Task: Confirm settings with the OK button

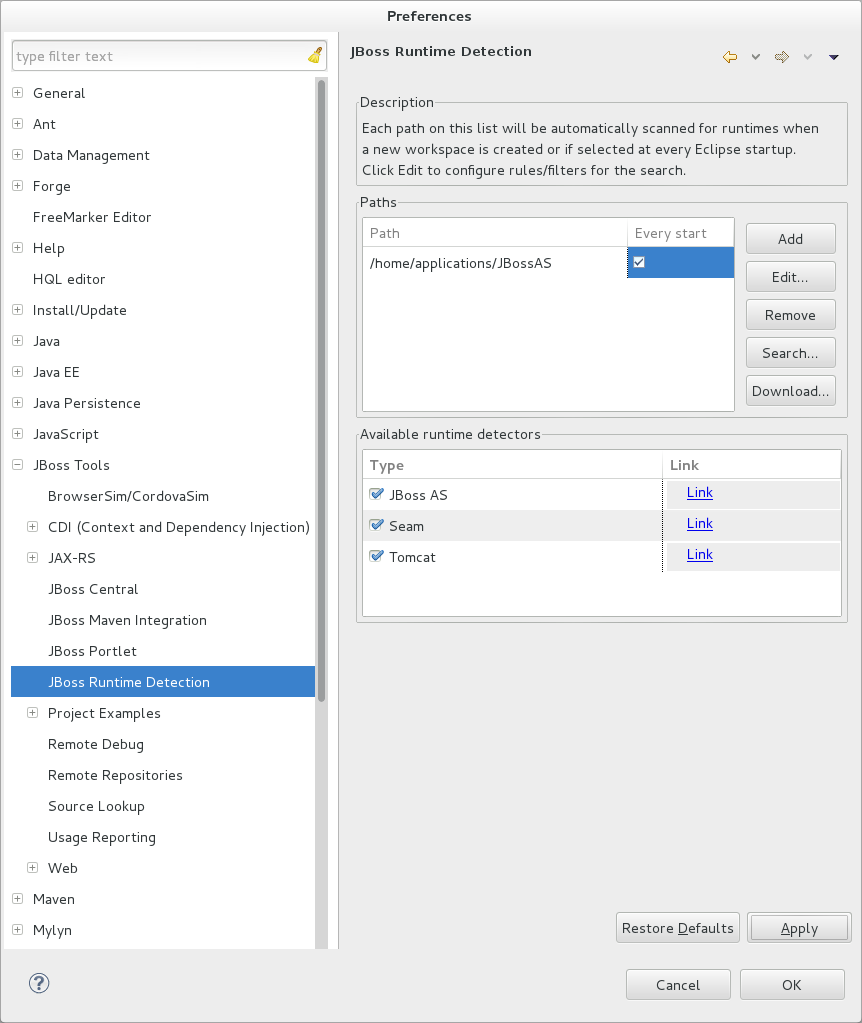Action: point(791,984)
